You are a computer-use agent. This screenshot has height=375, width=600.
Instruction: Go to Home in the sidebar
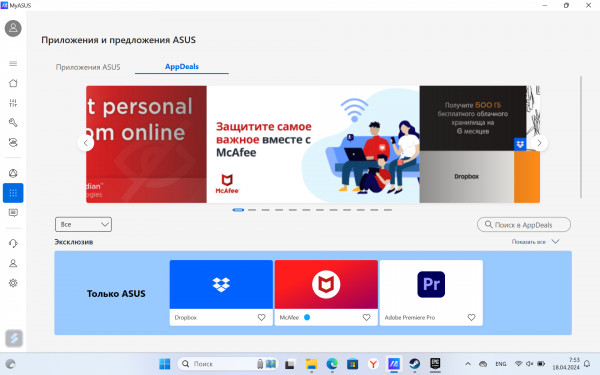13,83
